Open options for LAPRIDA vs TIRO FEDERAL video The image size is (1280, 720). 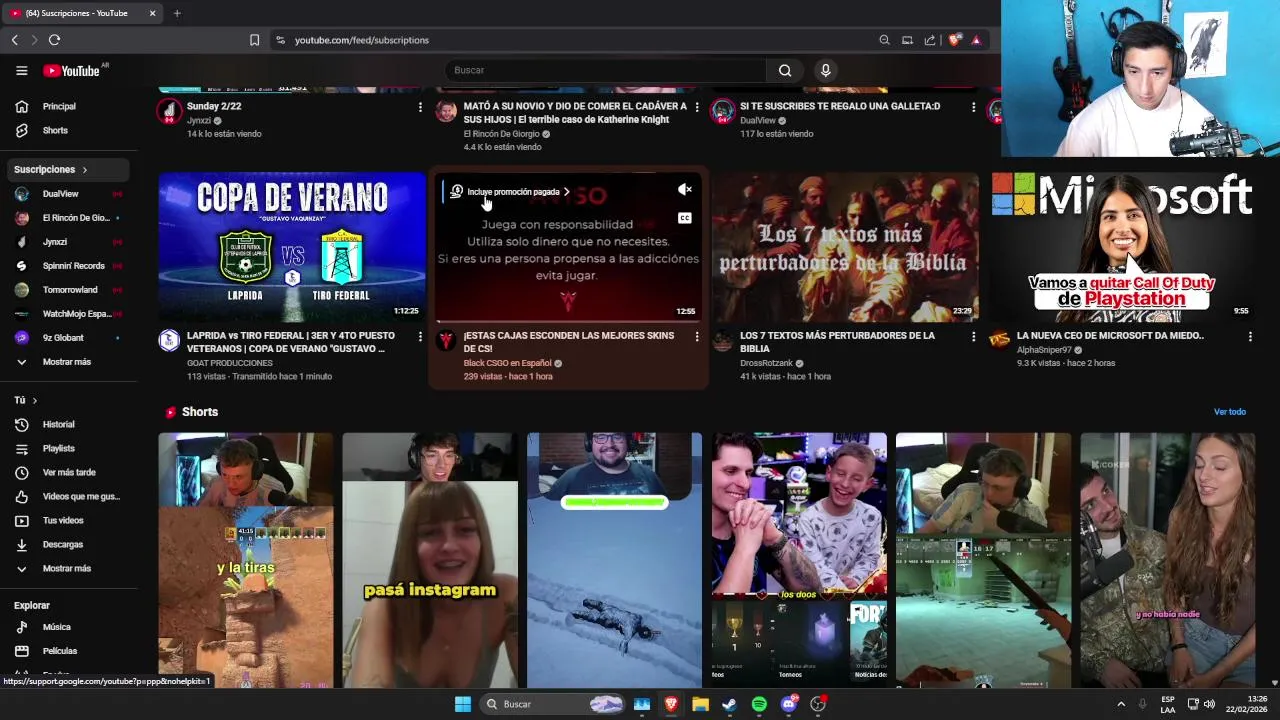pos(420,337)
